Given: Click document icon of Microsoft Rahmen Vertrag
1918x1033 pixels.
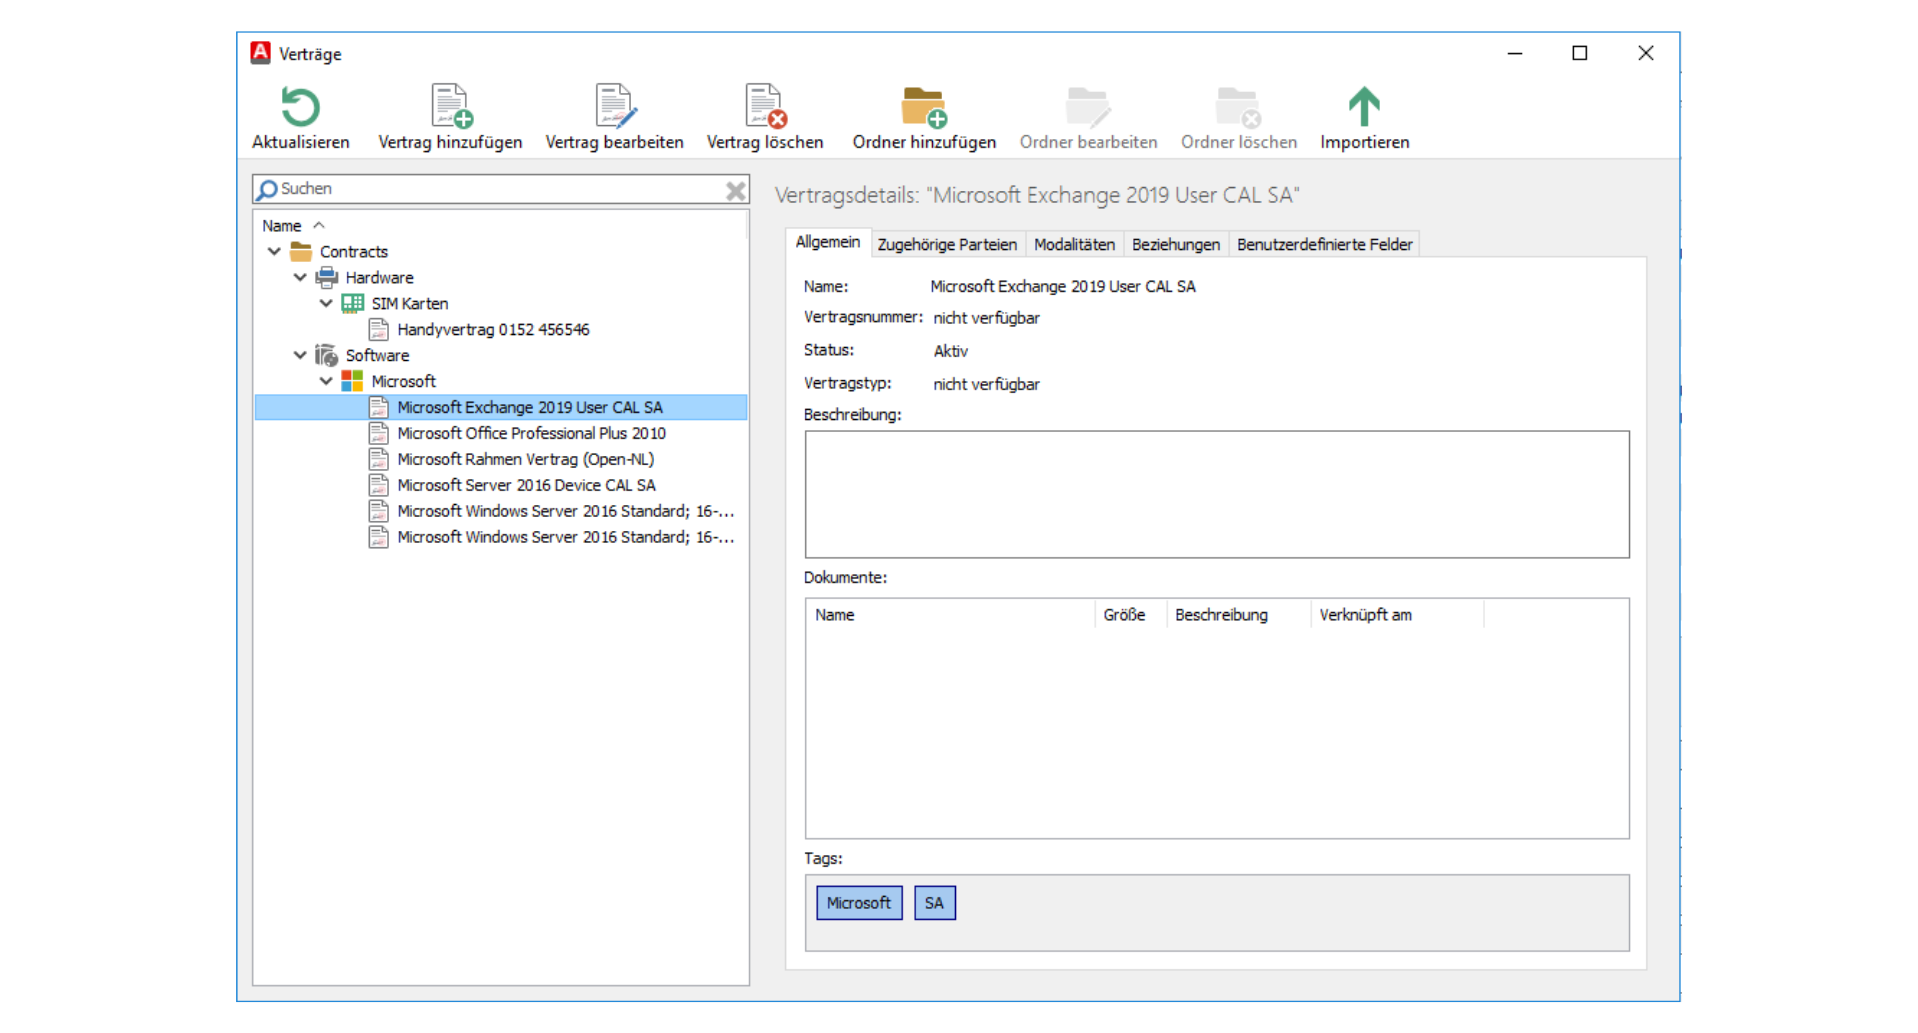Looking at the screenshot, I should [x=378, y=459].
